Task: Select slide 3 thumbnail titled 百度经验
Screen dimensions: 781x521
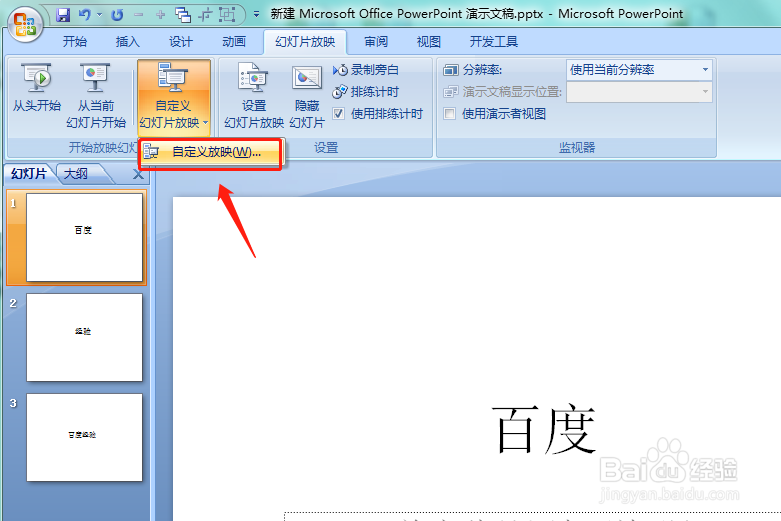Action: click(84, 437)
